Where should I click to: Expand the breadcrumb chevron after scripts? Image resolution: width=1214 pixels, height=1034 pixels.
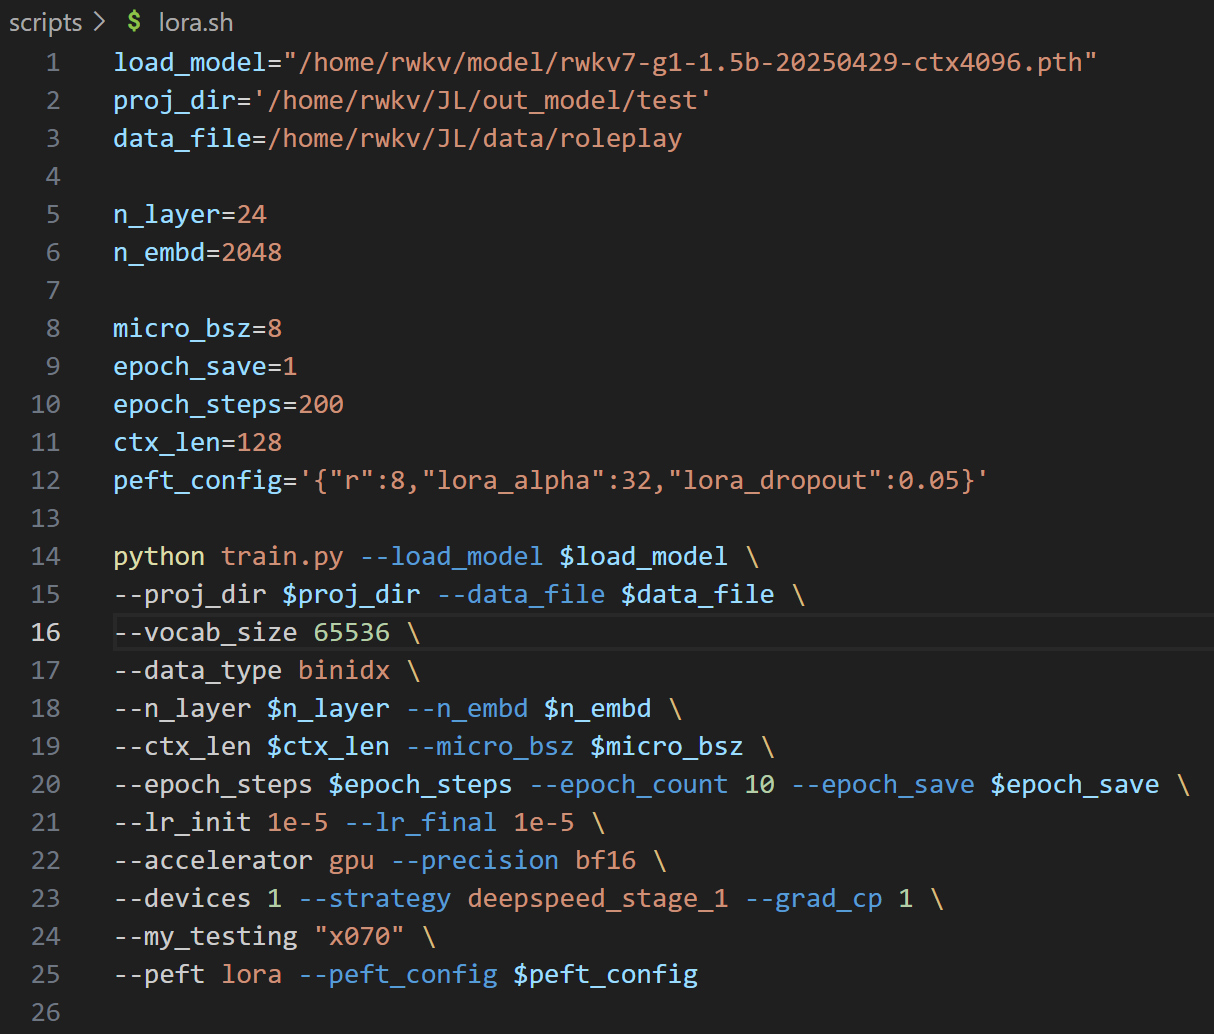pos(99,22)
